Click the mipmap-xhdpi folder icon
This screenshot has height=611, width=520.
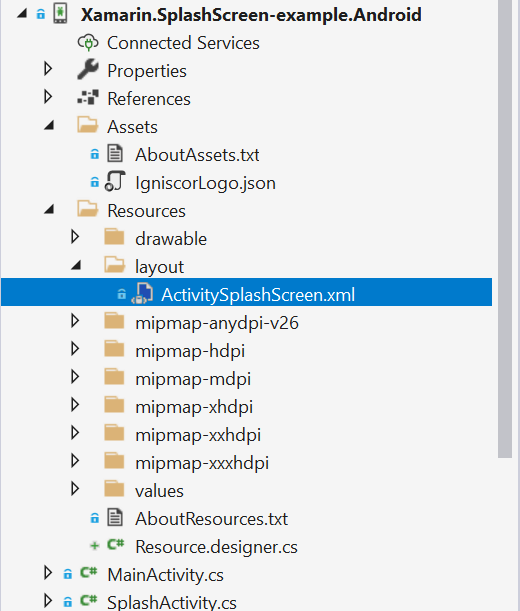click(114, 405)
